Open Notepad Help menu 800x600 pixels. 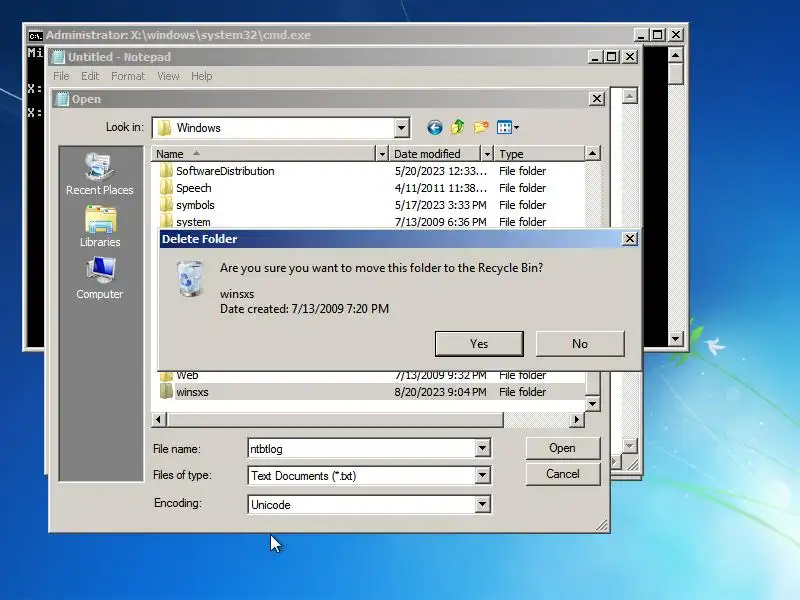[202, 76]
